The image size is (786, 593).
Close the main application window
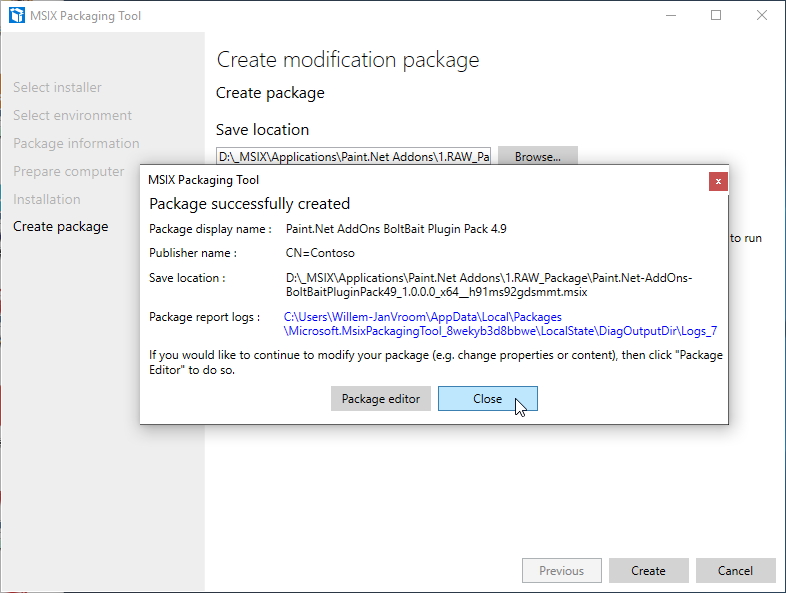[x=762, y=15]
